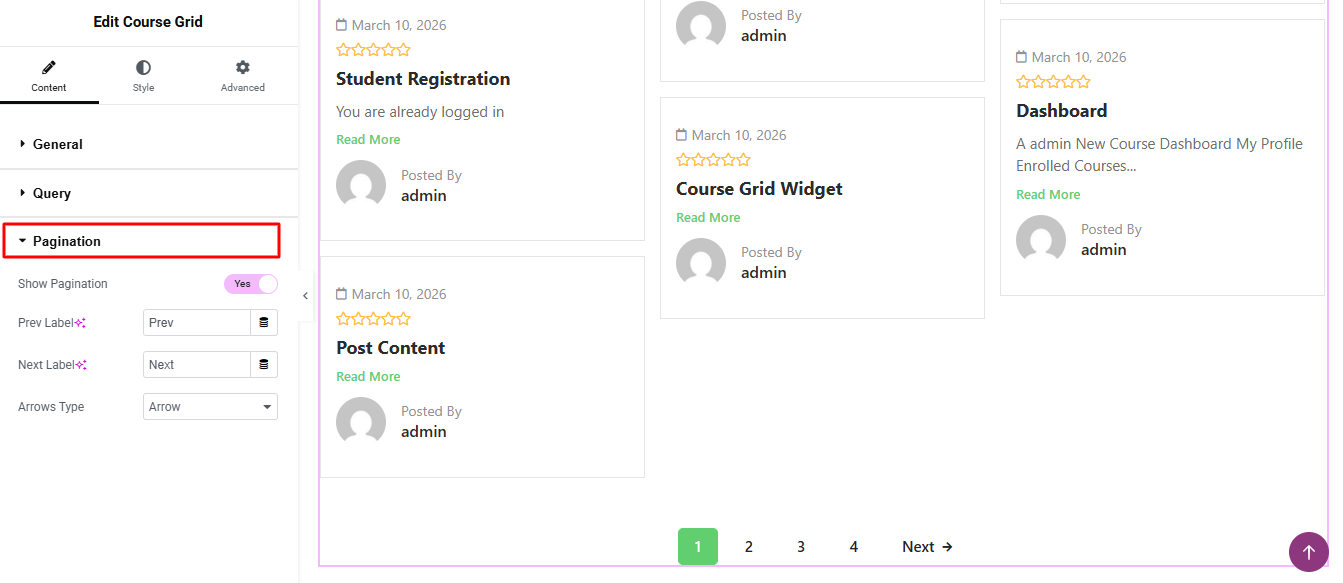Toggle the Show Pagination switch
This screenshot has width=1343, height=583.
pyautogui.click(x=251, y=284)
